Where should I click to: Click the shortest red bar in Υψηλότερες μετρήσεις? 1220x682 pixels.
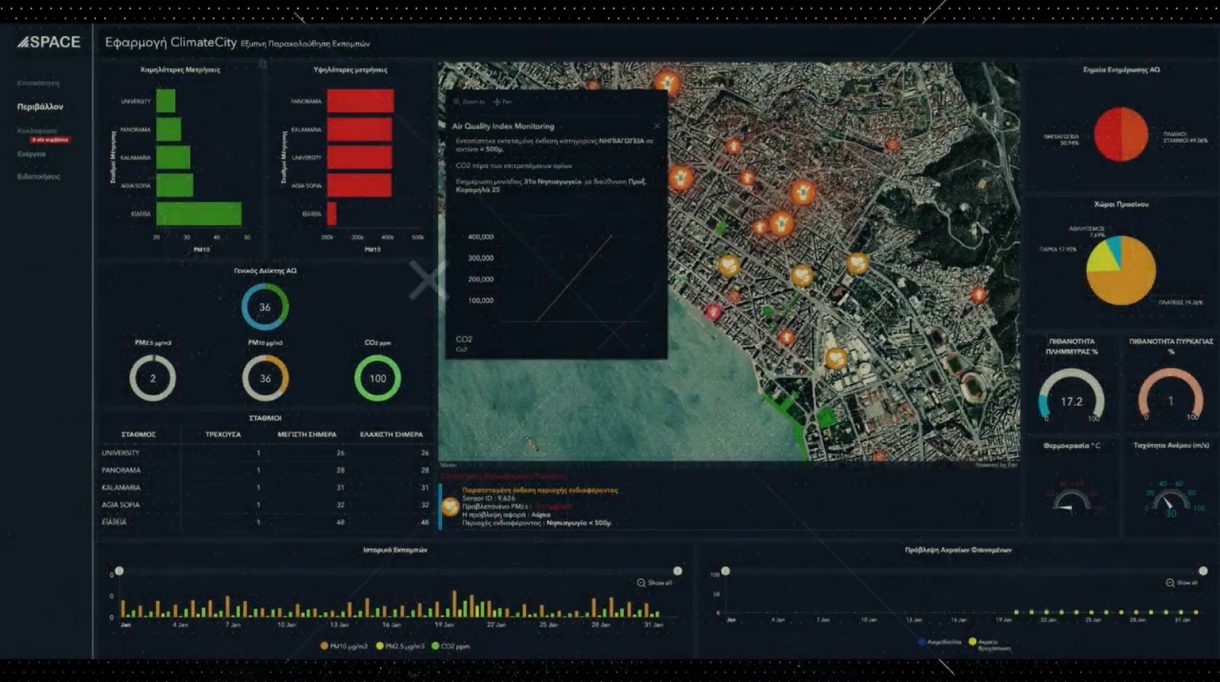click(332, 214)
